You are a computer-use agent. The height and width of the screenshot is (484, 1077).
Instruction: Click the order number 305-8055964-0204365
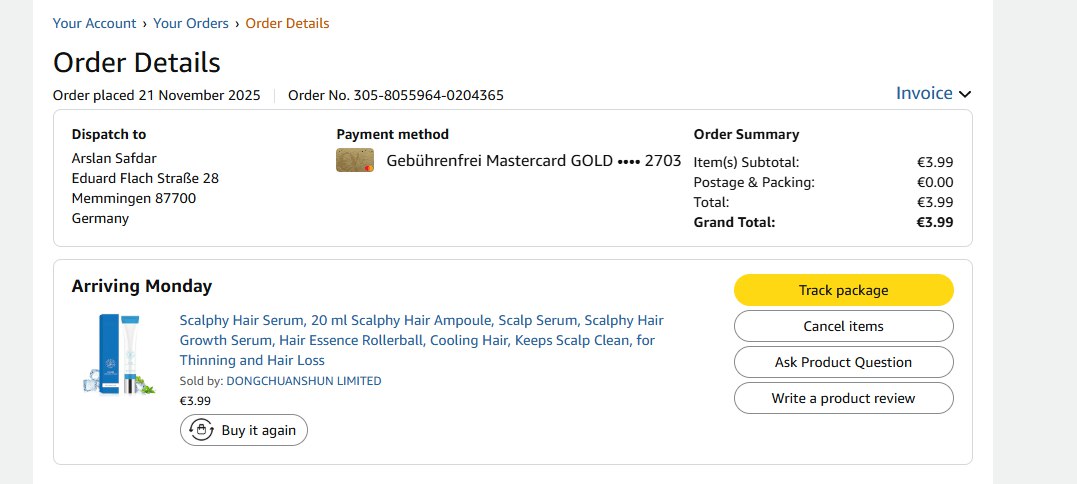pos(428,96)
